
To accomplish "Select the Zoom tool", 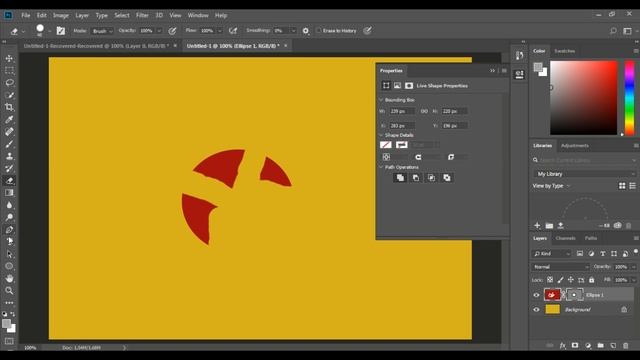I will 9,291.
